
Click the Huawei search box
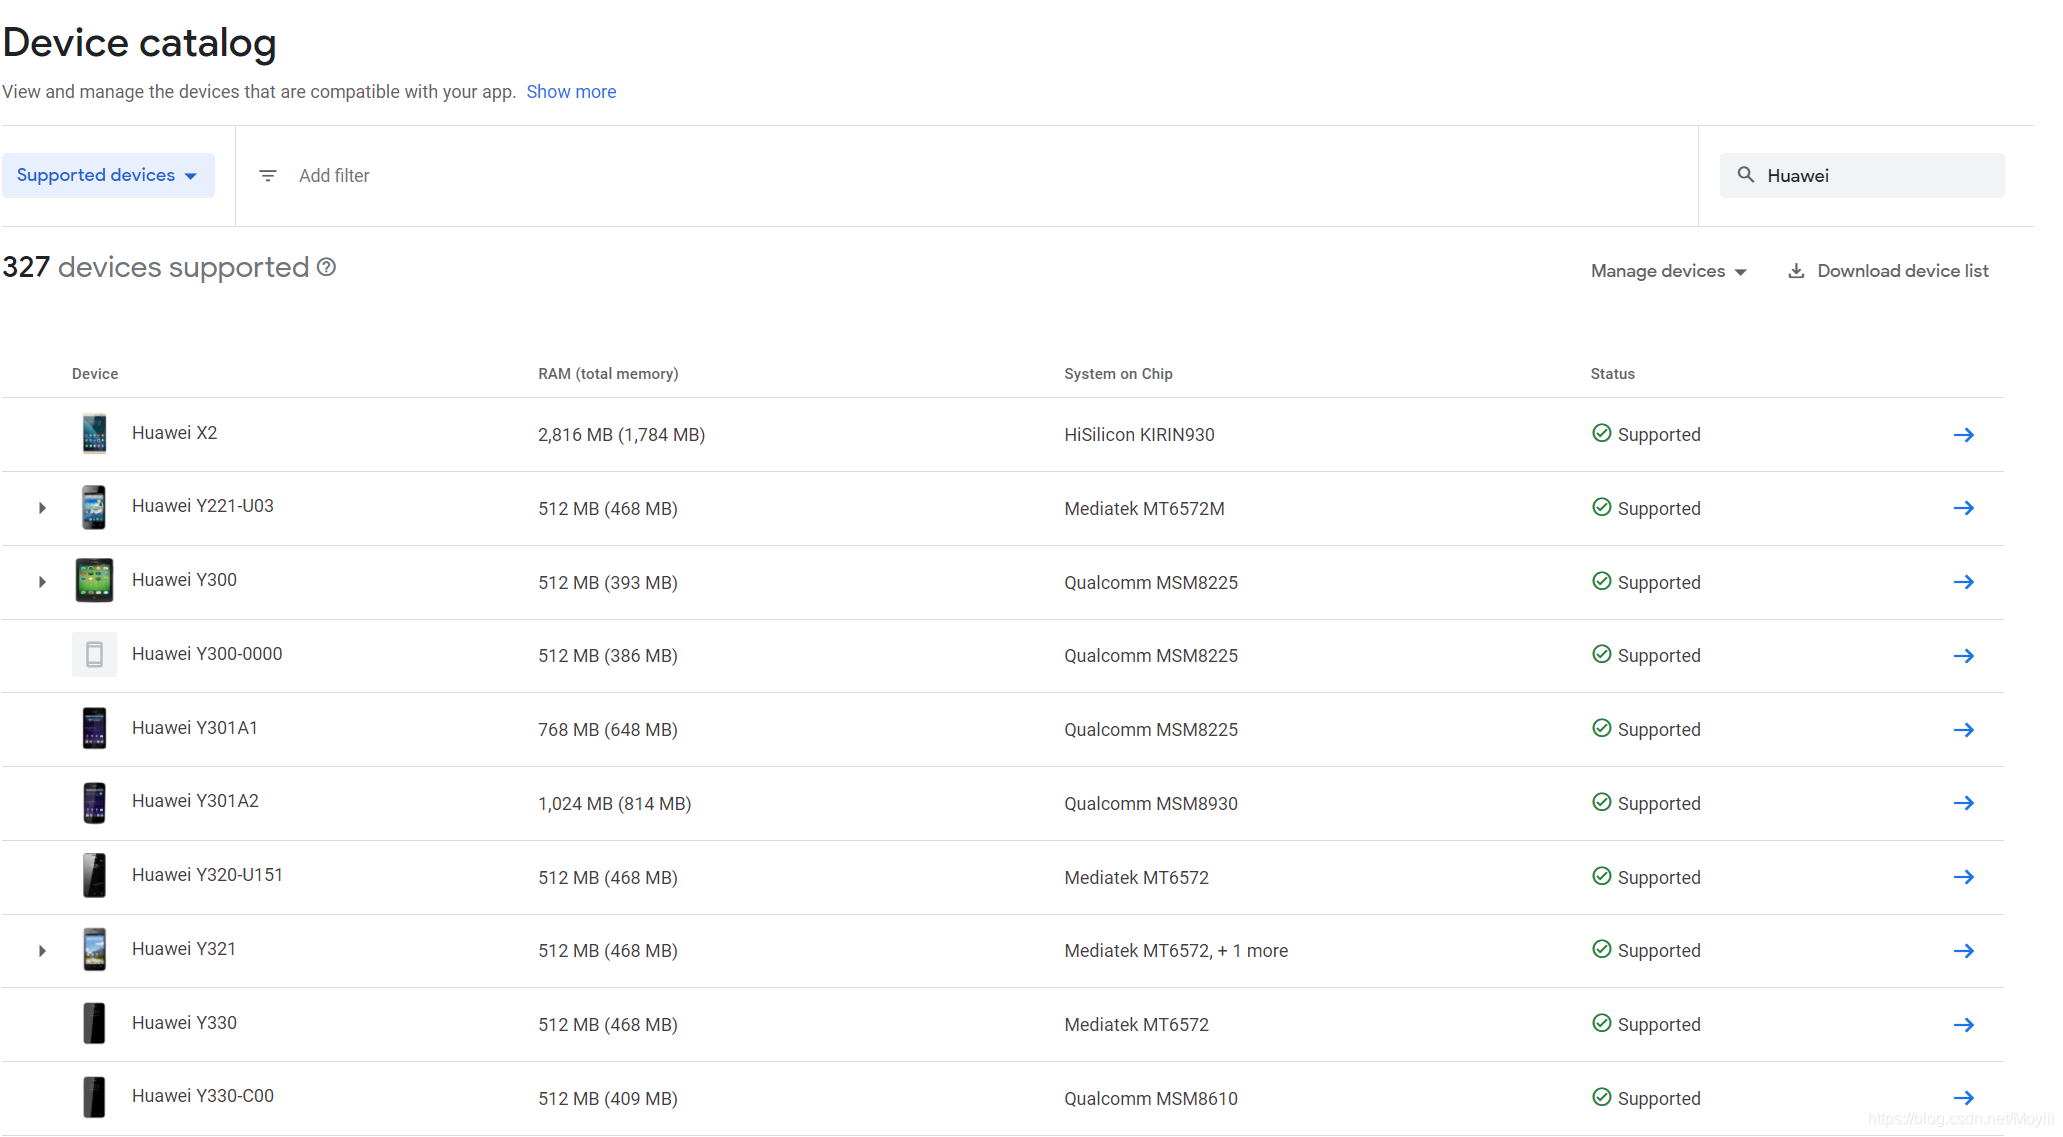coord(1875,176)
